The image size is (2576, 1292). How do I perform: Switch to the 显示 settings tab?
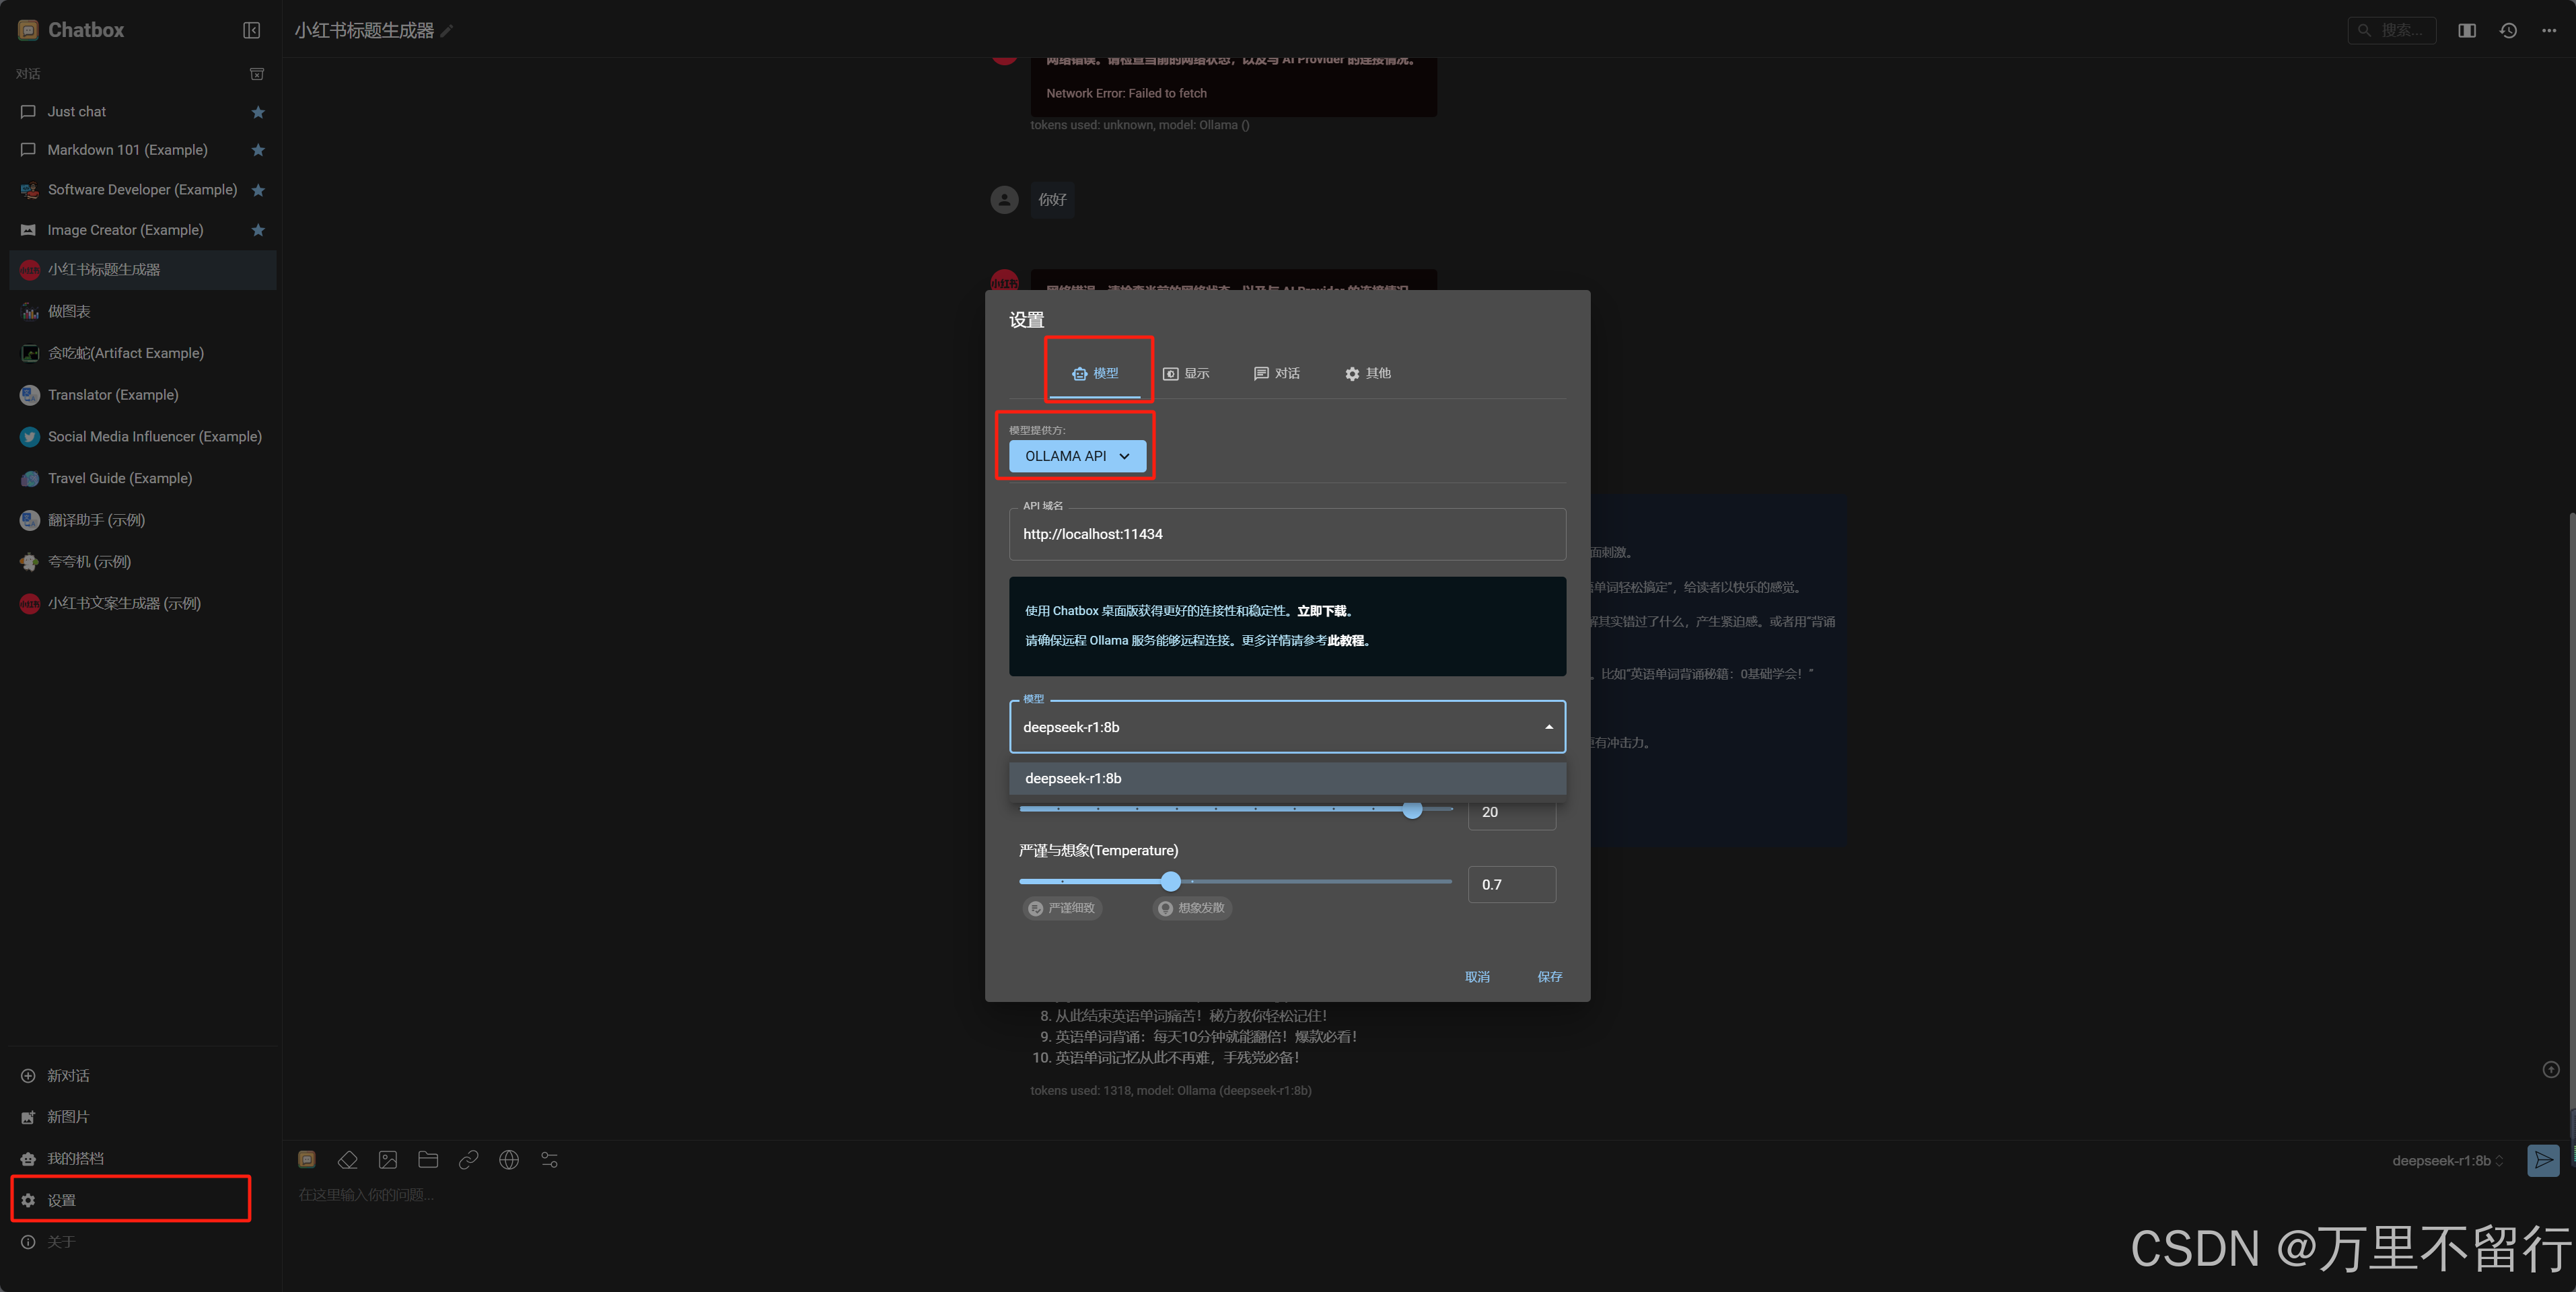[1186, 373]
